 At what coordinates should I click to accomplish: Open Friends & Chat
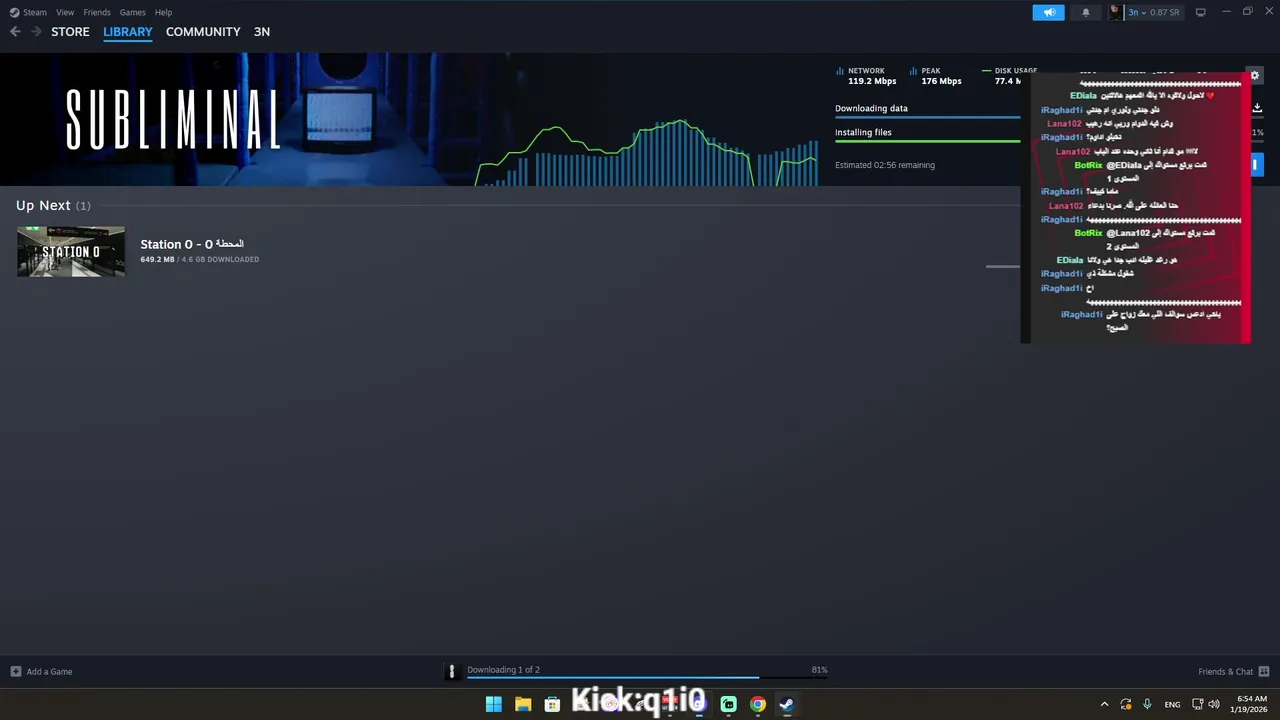(x=1225, y=671)
